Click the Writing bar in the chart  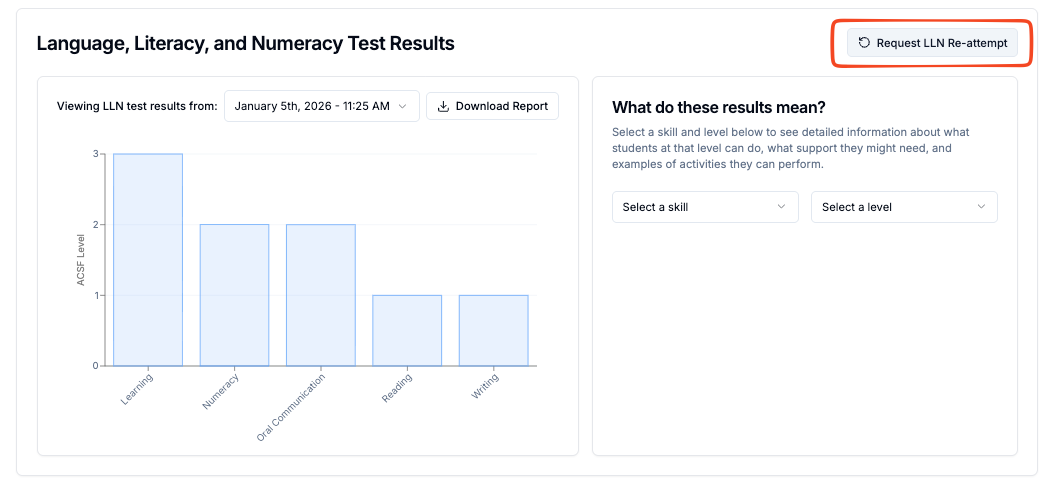(x=494, y=330)
